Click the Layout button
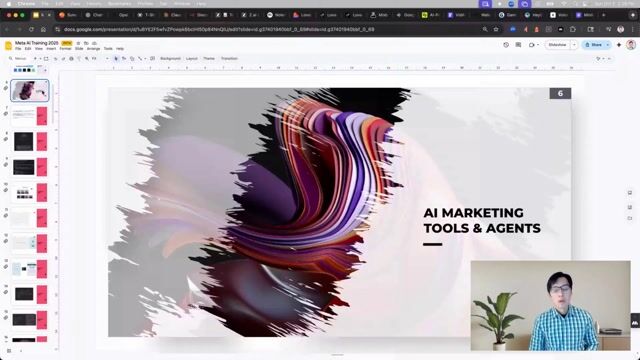The height and width of the screenshot is (360, 640). (192, 59)
